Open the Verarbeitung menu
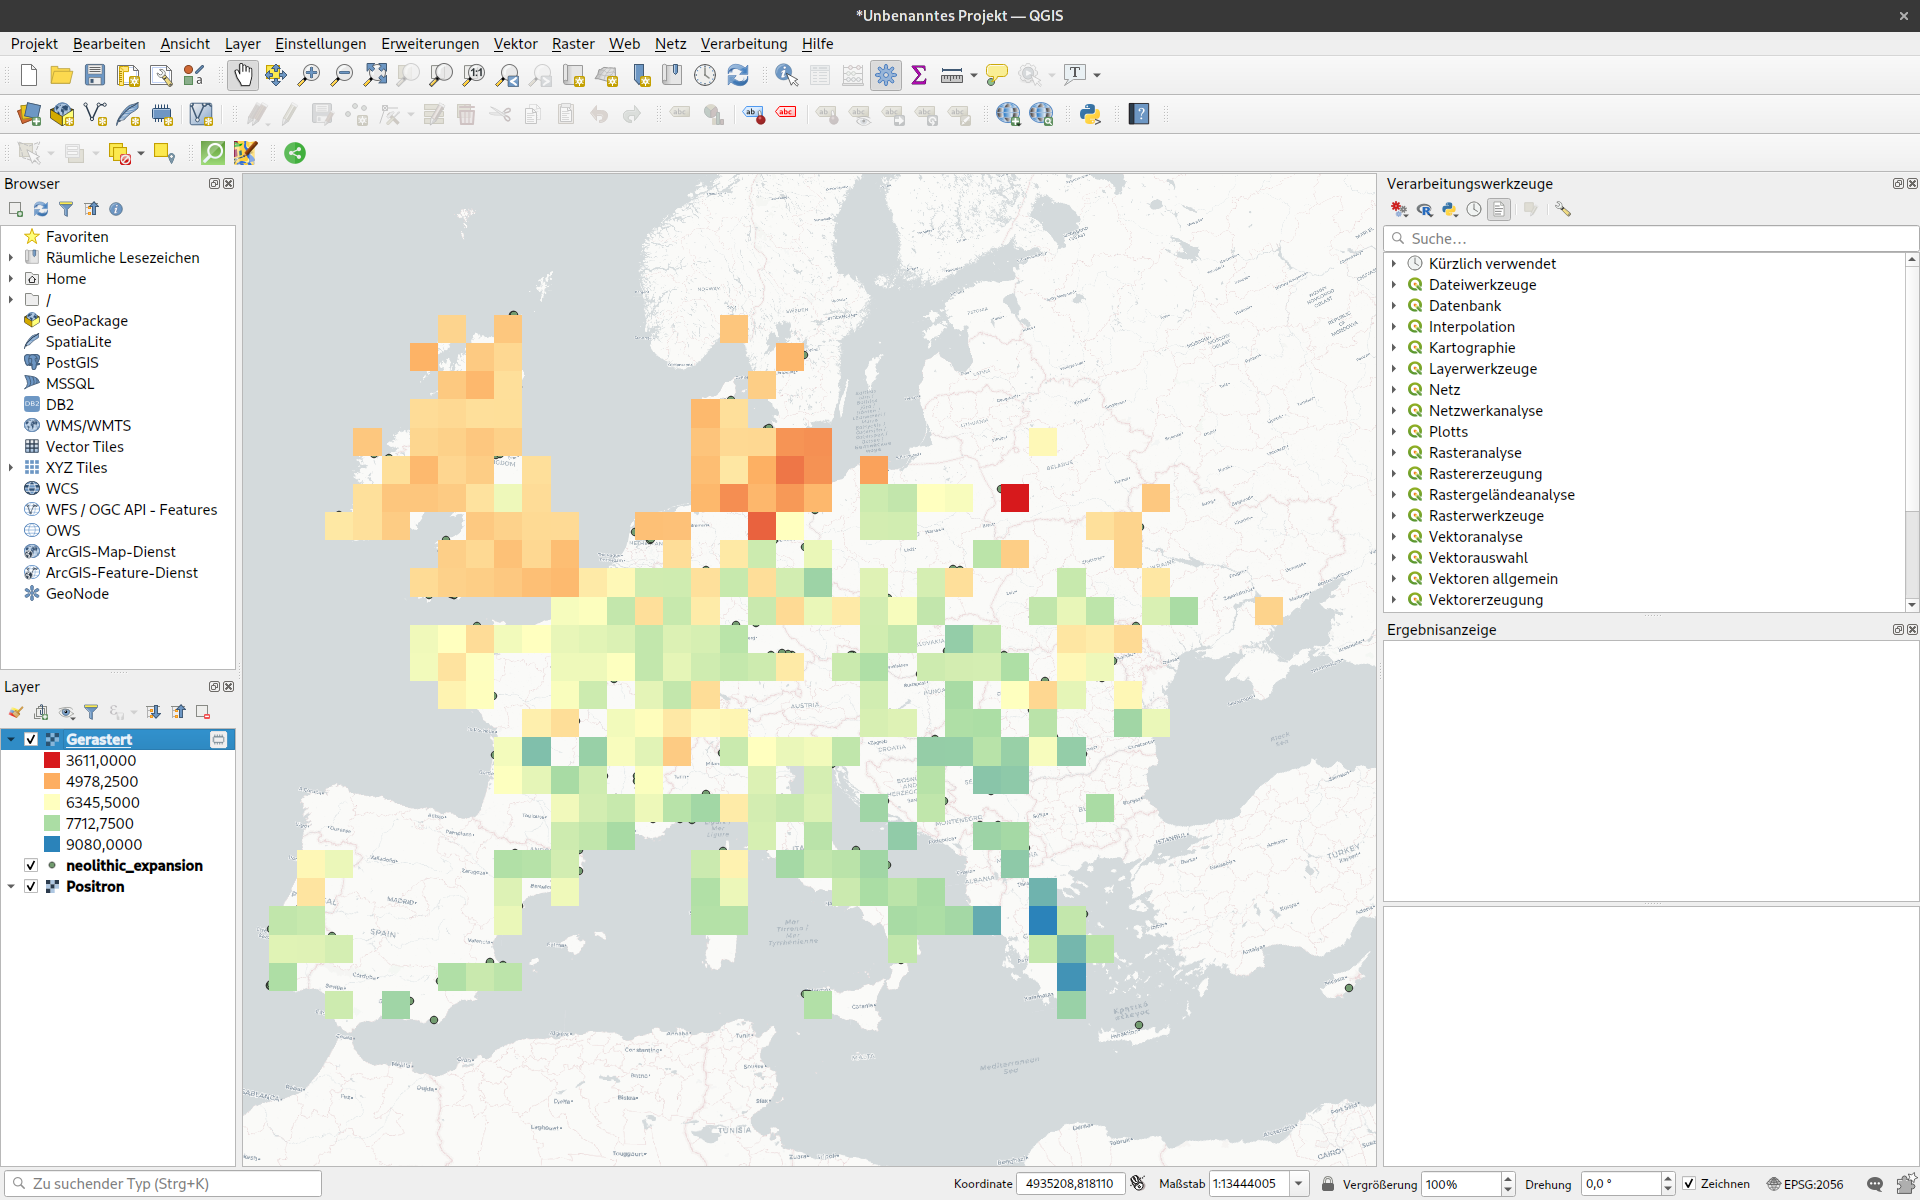Screen dimensions: 1920x1200 [743, 44]
